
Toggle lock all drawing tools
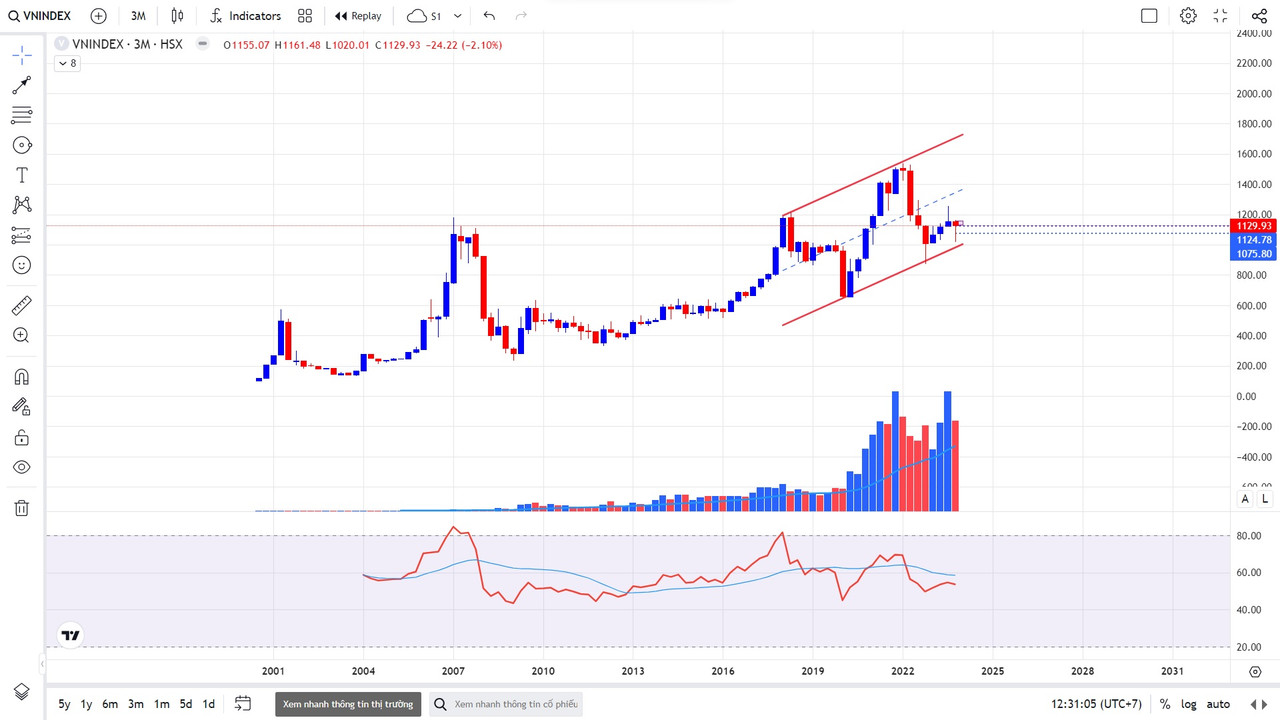[22, 437]
